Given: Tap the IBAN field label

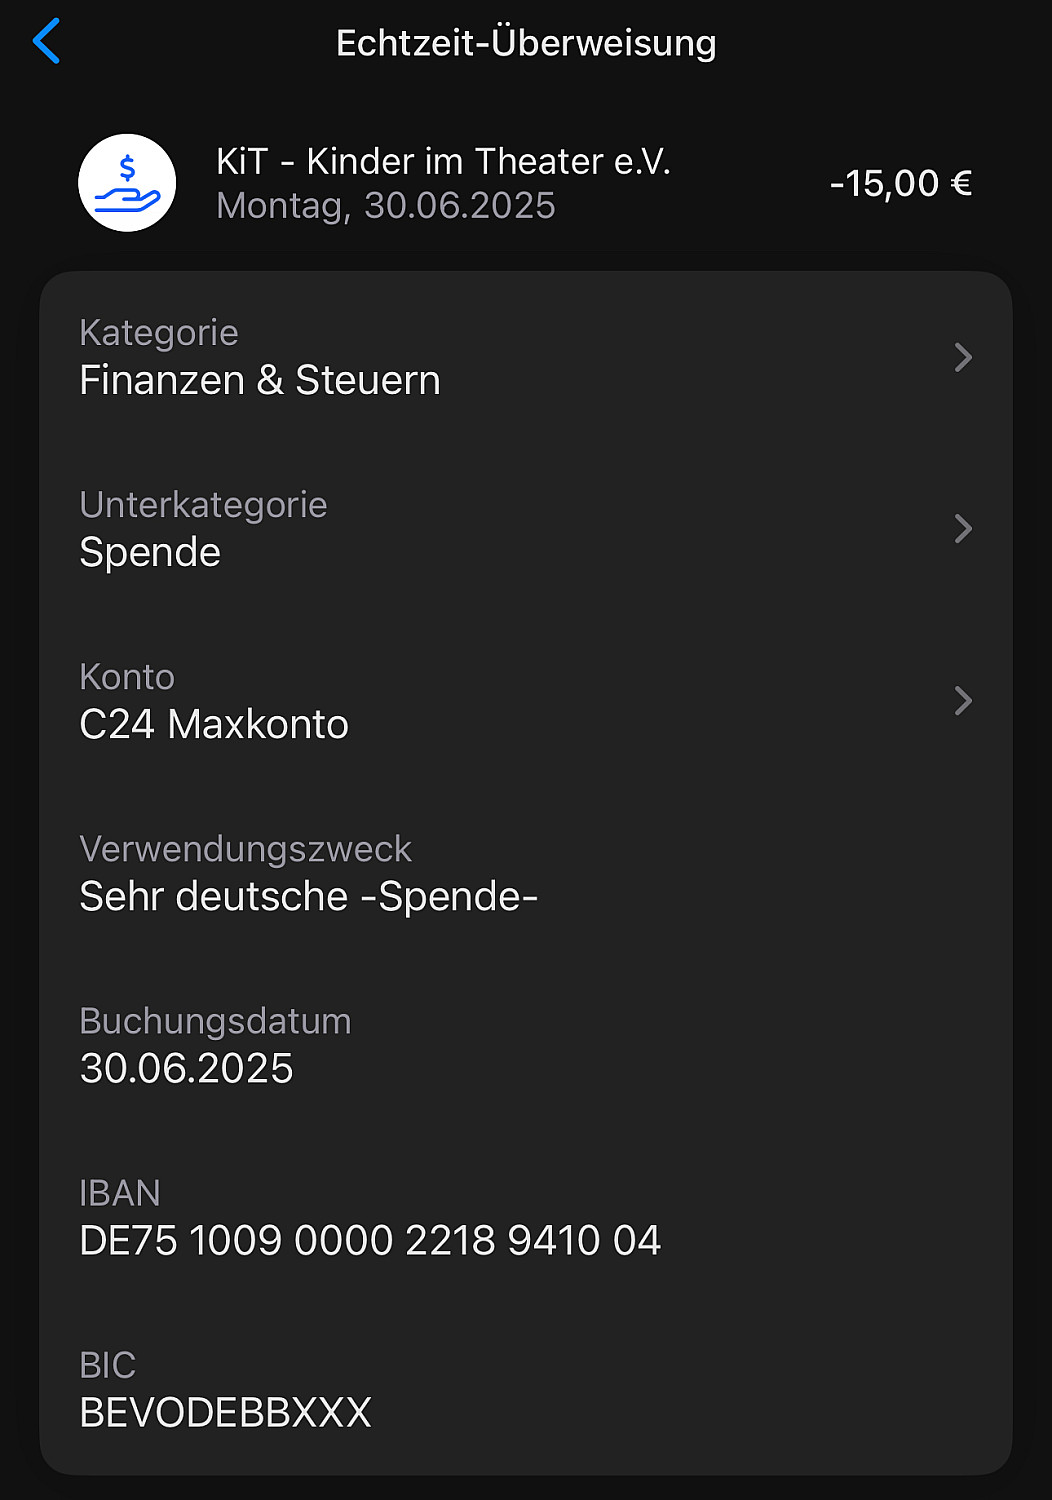Looking at the screenshot, I should (x=120, y=1193).
